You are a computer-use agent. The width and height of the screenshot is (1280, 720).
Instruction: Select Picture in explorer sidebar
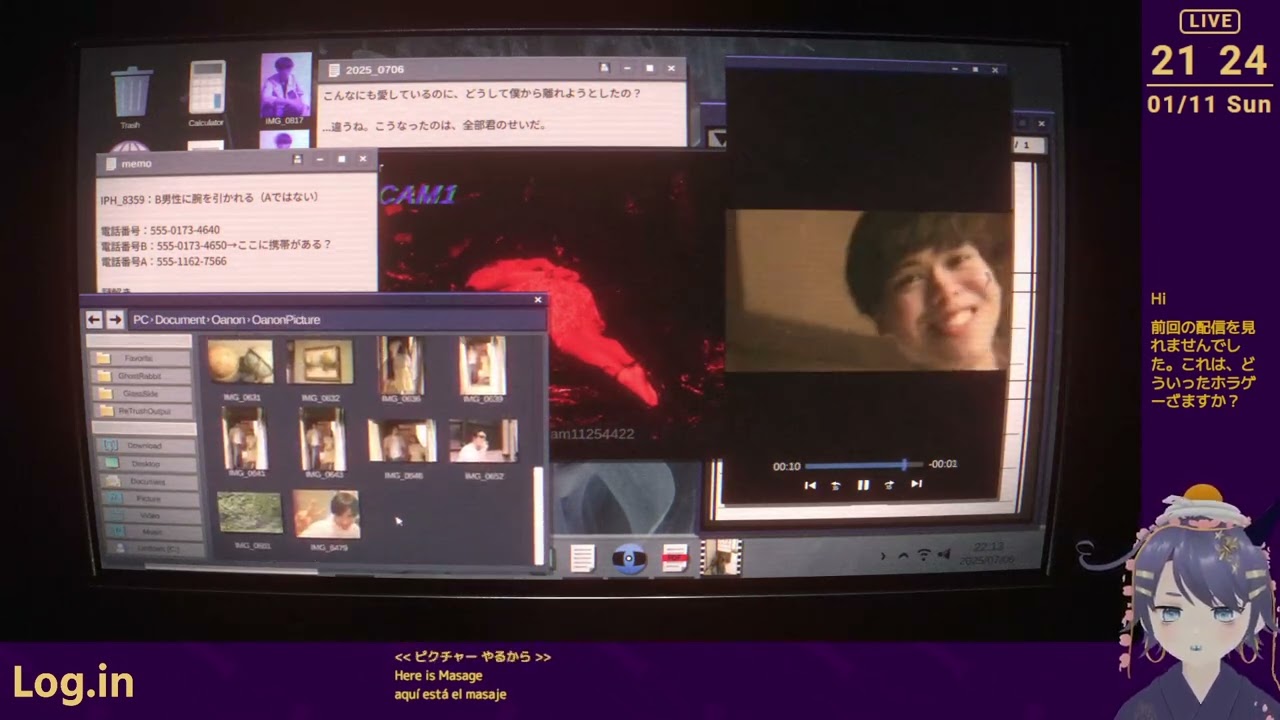tap(148, 498)
